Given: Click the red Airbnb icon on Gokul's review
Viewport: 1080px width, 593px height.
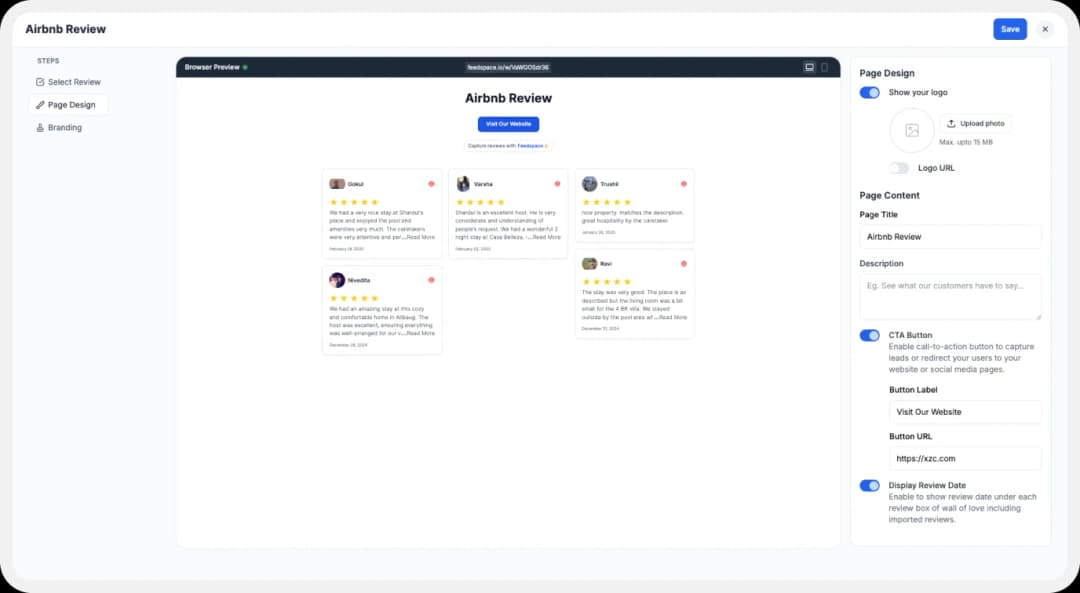Looking at the screenshot, I should [x=431, y=184].
